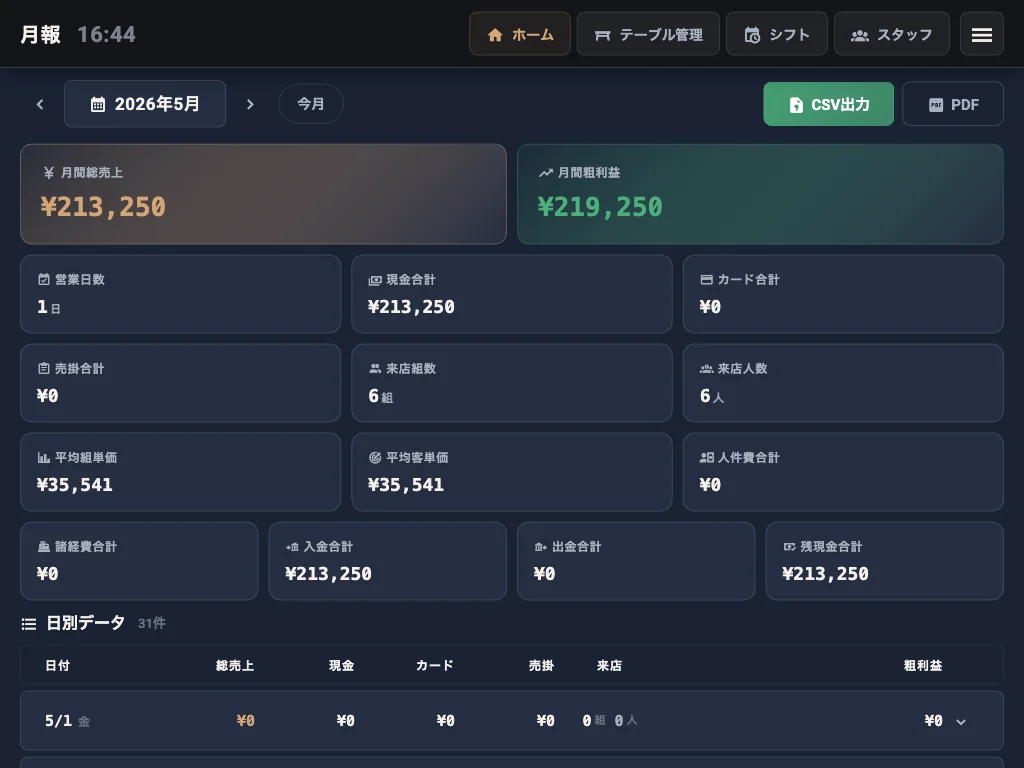The height and width of the screenshot is (768, 1024).
Task: Export report with CSV出力
Action: coord(828,104)
